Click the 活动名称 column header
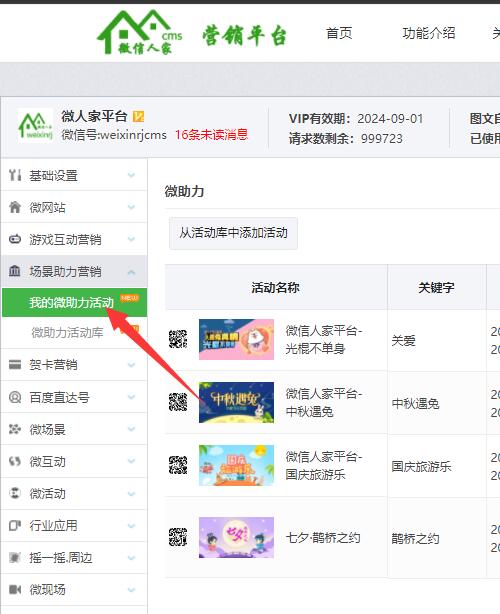 click(x=276, y=287)
